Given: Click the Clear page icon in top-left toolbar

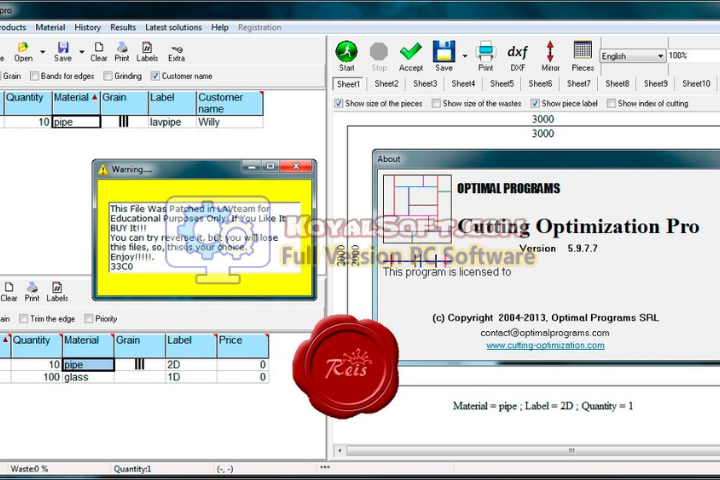Looking at the screenshot, I should [99, 47].
